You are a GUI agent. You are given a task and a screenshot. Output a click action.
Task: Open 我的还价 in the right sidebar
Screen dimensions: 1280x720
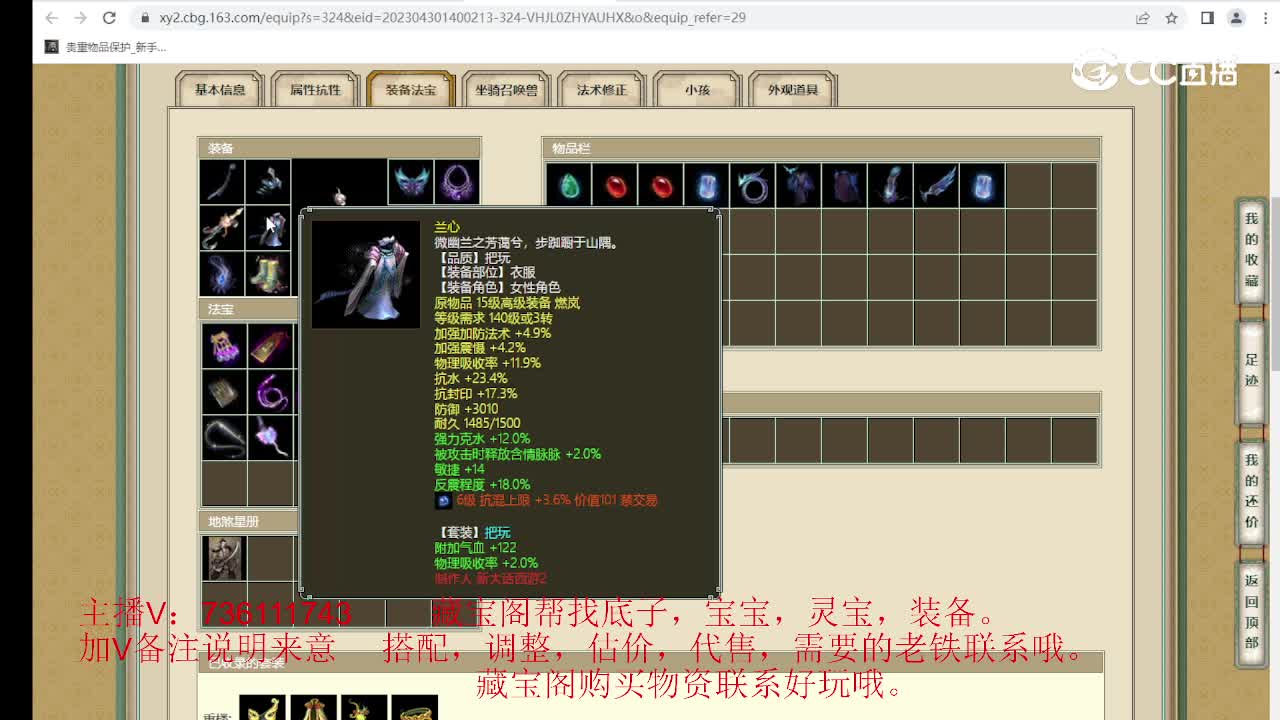(x=1251, y=491)
